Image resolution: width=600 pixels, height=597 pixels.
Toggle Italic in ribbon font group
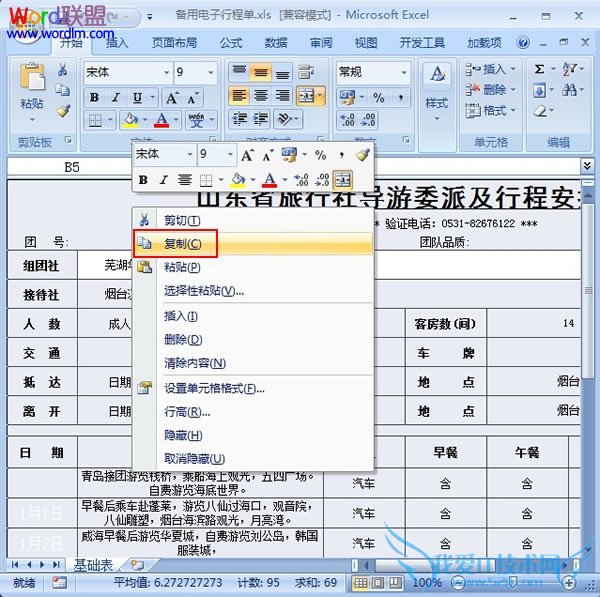(x=116, y=98)
